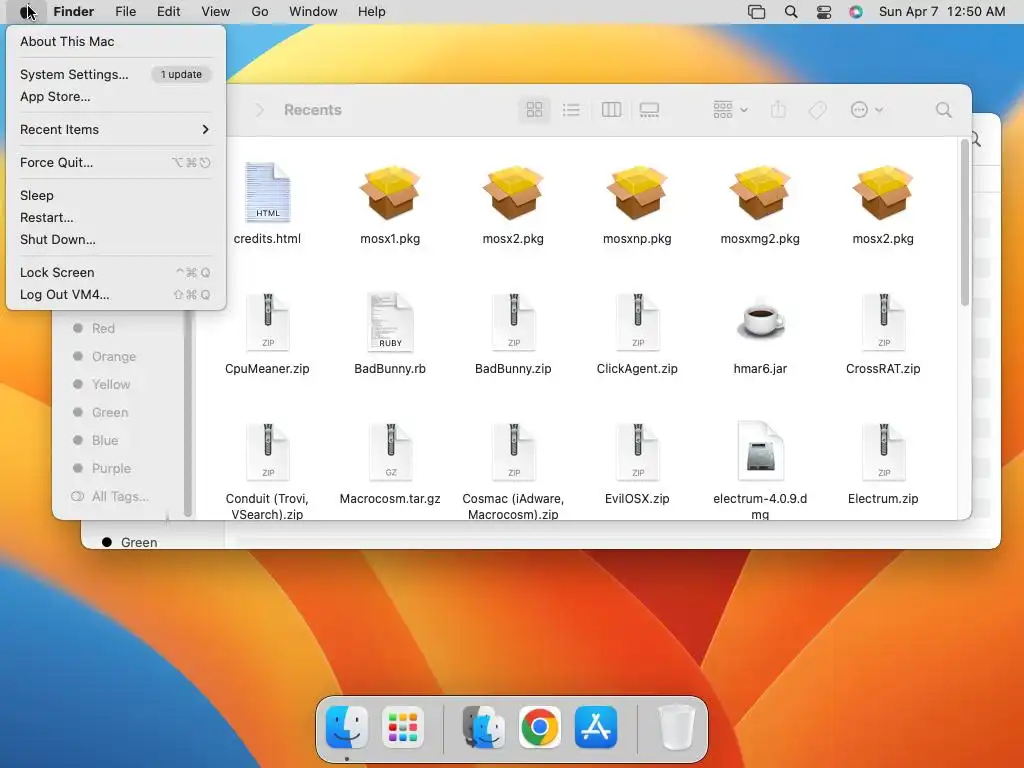Viewport: 1024px width, 768px height.
Task: Select the CrossRAT.zip archive icon
Action: (x=883, y=323)
